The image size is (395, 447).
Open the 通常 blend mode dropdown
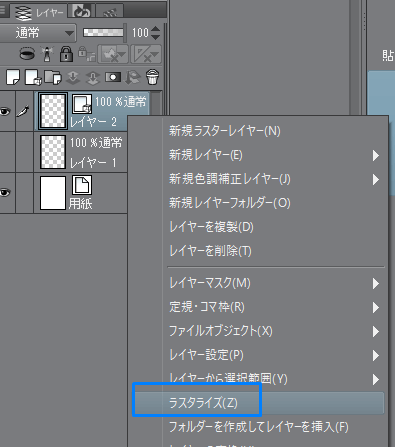(37, 33)
